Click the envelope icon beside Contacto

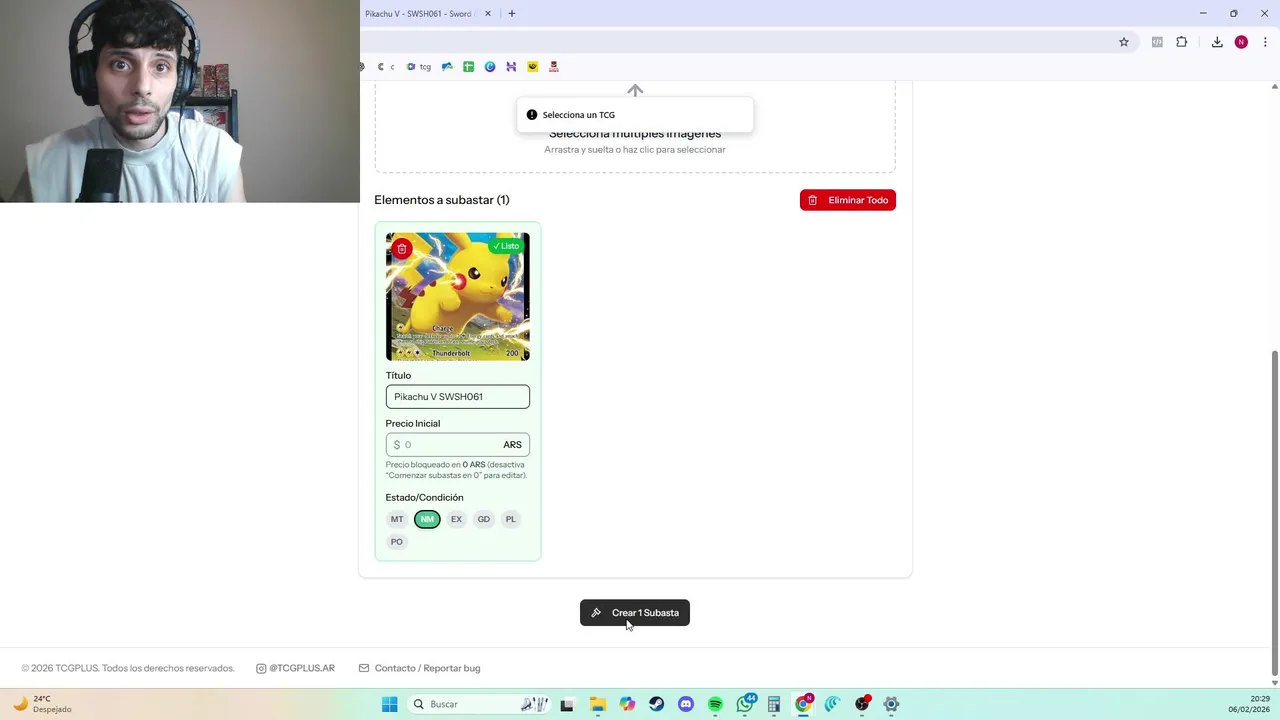click(x=364, y=668)
